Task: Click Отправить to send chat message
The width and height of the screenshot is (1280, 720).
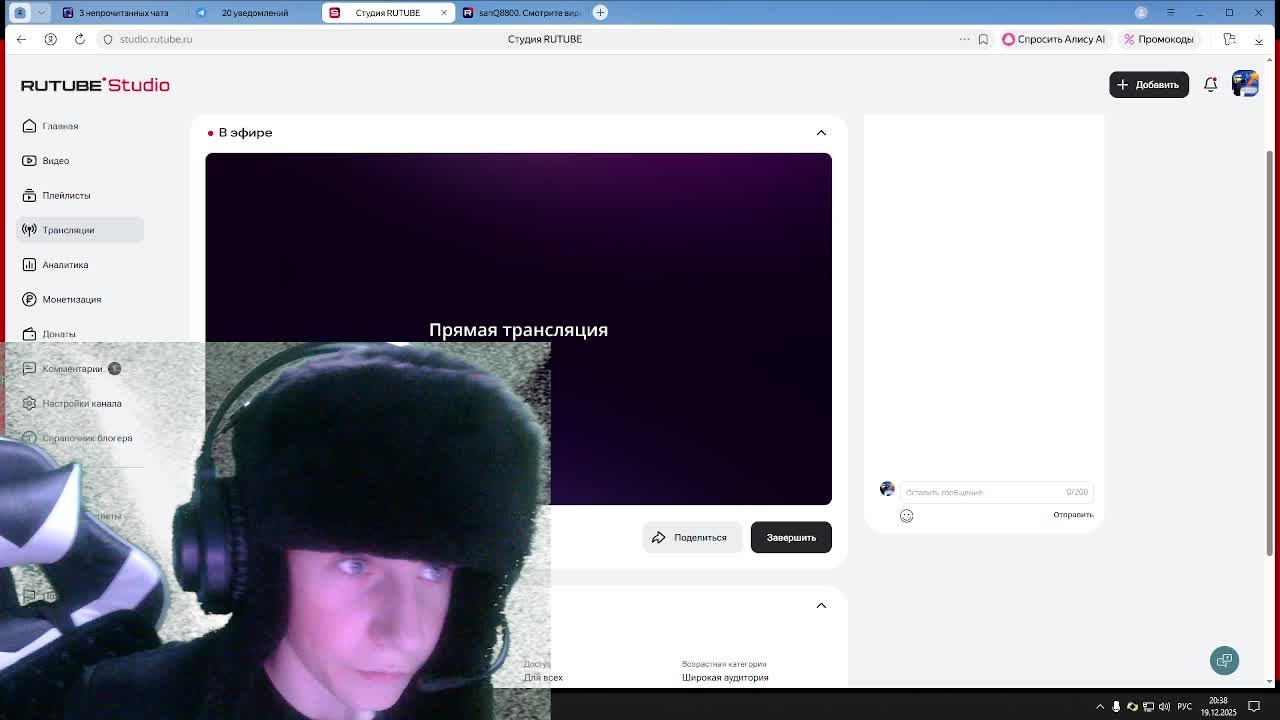Action: pos(1073,515)
